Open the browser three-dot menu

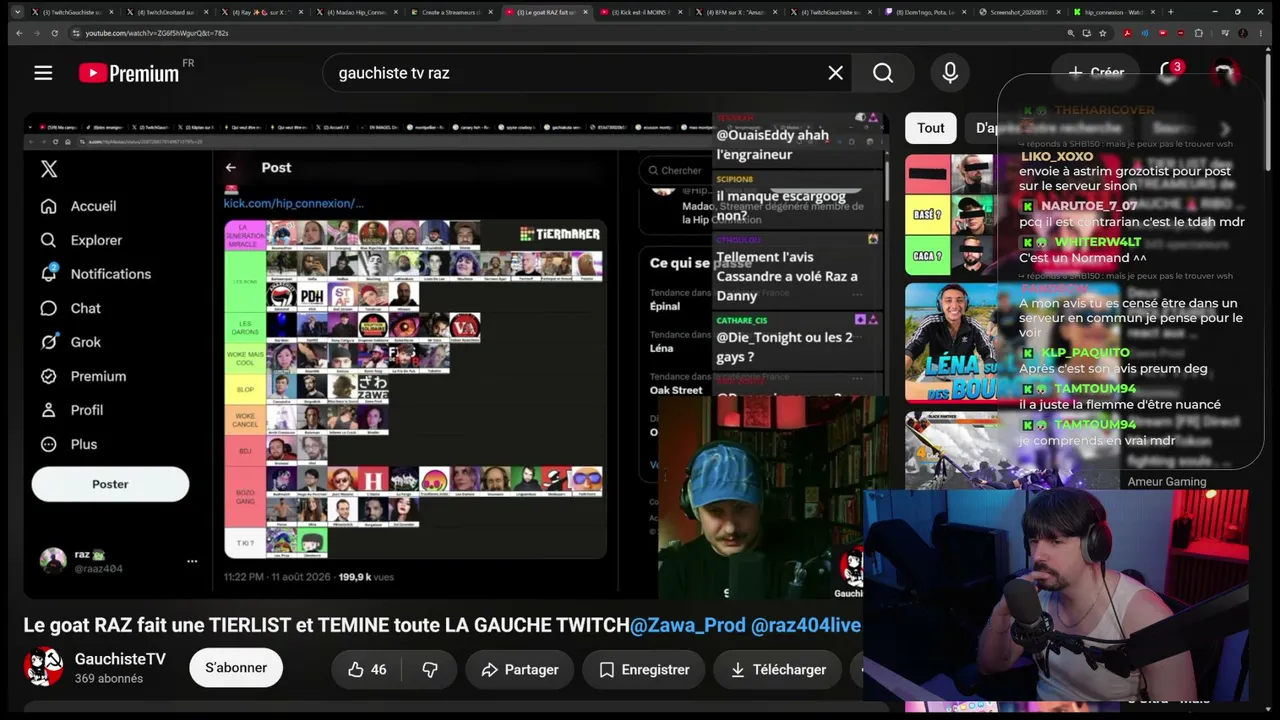1262,33
